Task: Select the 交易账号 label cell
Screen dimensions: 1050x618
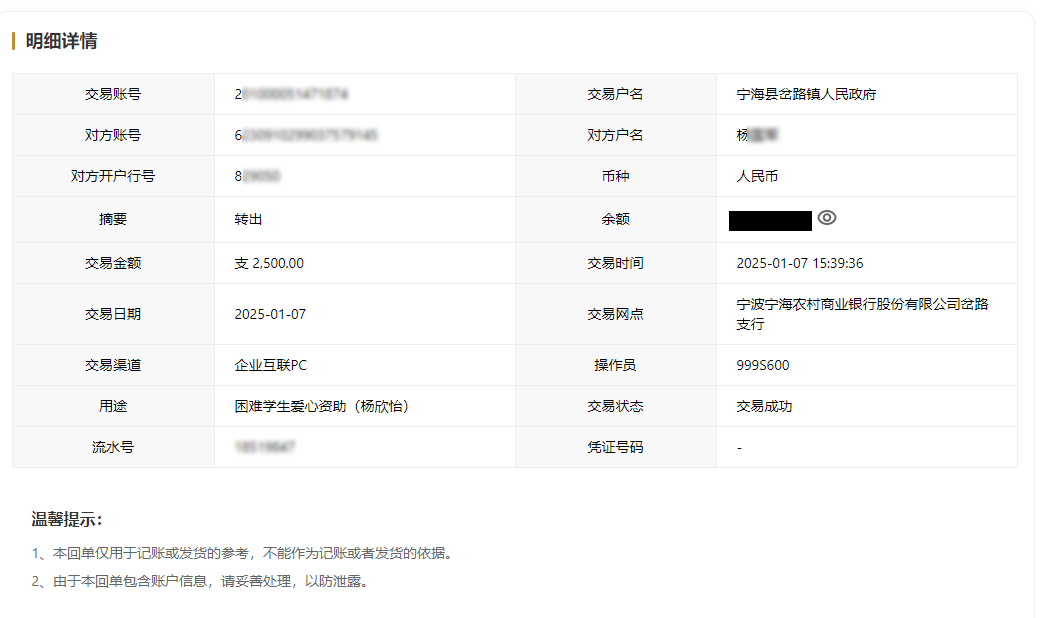Action: point(112,94)
